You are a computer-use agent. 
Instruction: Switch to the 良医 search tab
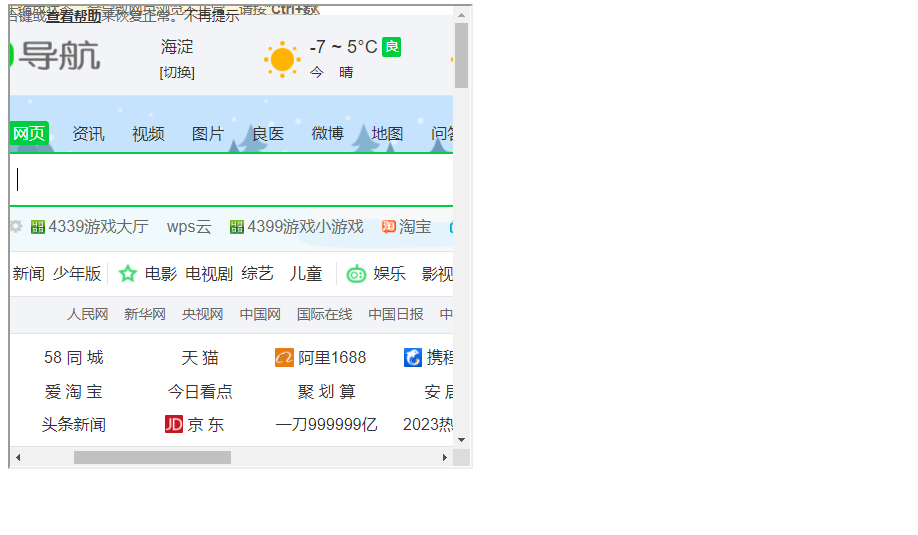[x=268, y=134]
